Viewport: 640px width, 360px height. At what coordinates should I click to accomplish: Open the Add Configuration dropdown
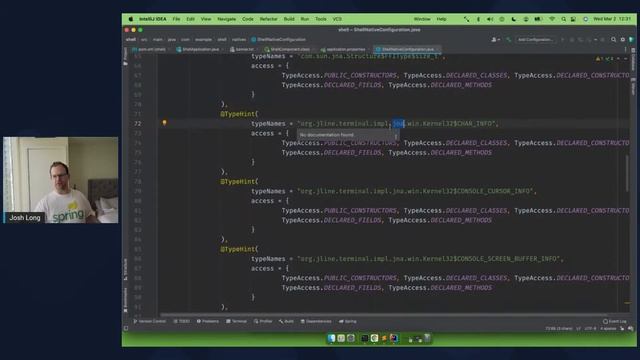(535, 40)
